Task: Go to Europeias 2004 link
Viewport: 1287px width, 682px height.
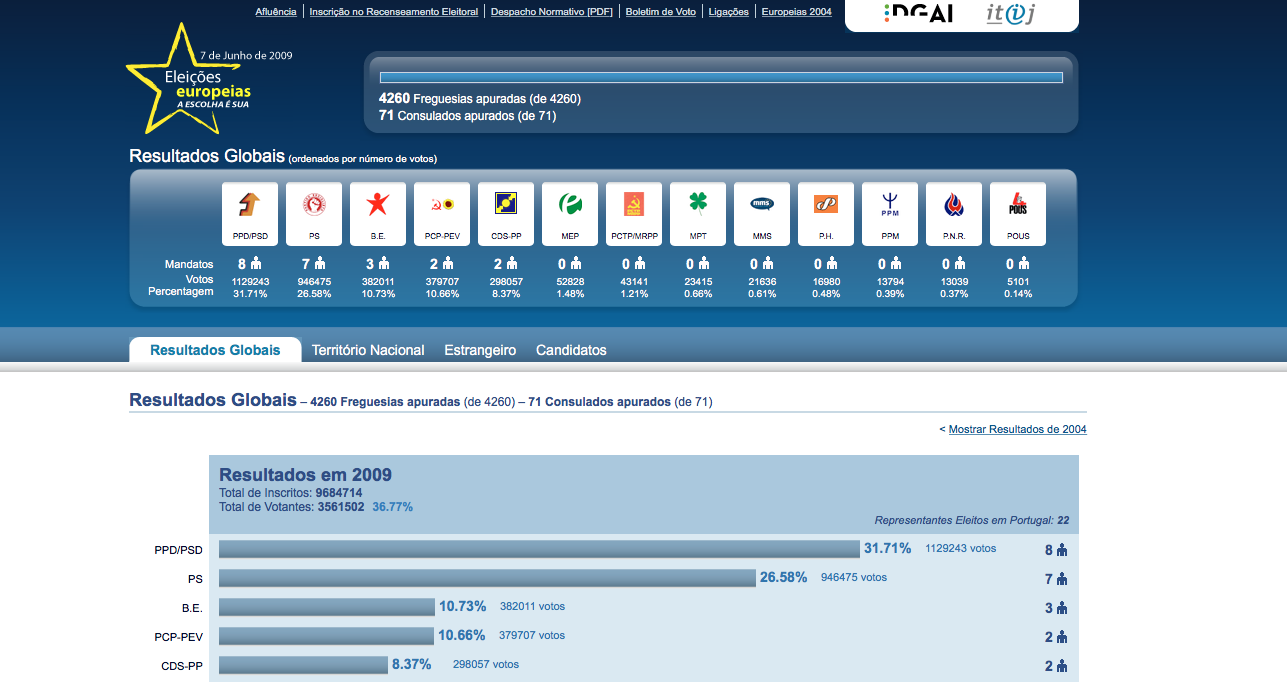Action: coord(796,12)
